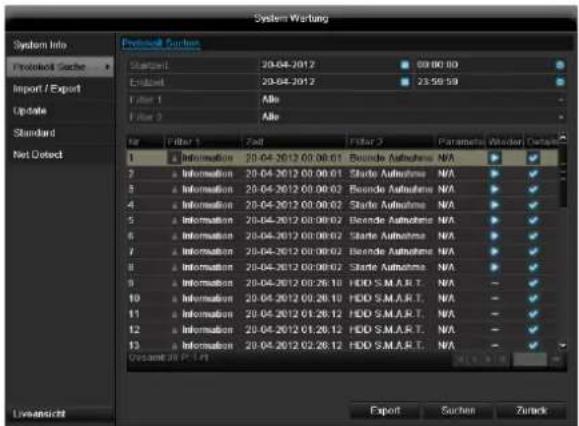The image size is (579, 426).
Task: Select log row 9 HDD S.M.A.R.T.
Action: [343, 283]
